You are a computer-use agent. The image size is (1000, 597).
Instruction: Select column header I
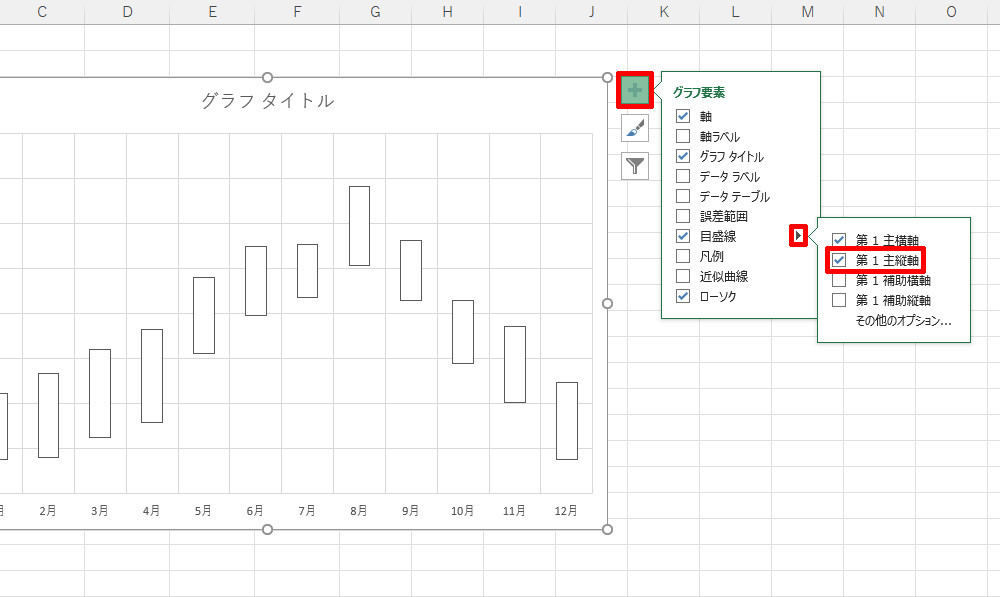click(x=519, y=11)
